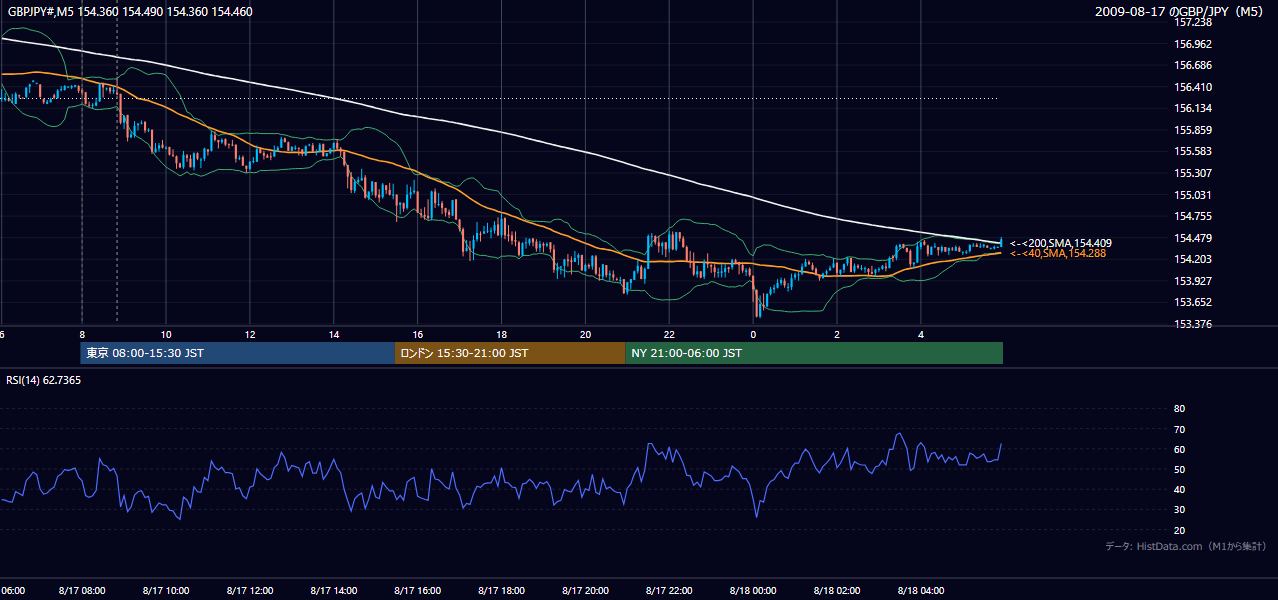The image size is (1278, 600).
Task: Click RSI scale level 70
Action: coord(1179,429)
